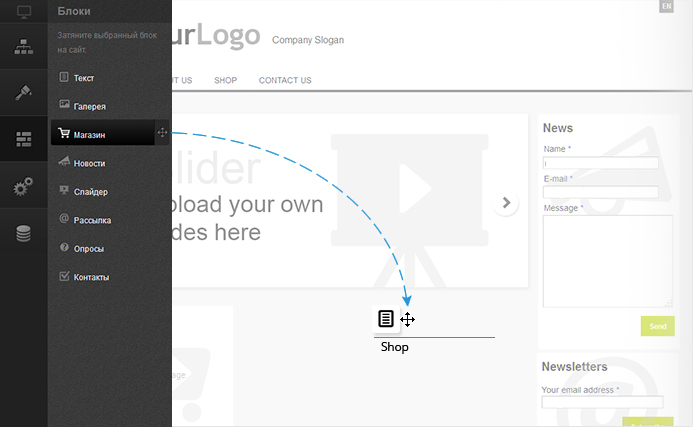Click the Message text area
693x427 pixels.
(608, 261)
